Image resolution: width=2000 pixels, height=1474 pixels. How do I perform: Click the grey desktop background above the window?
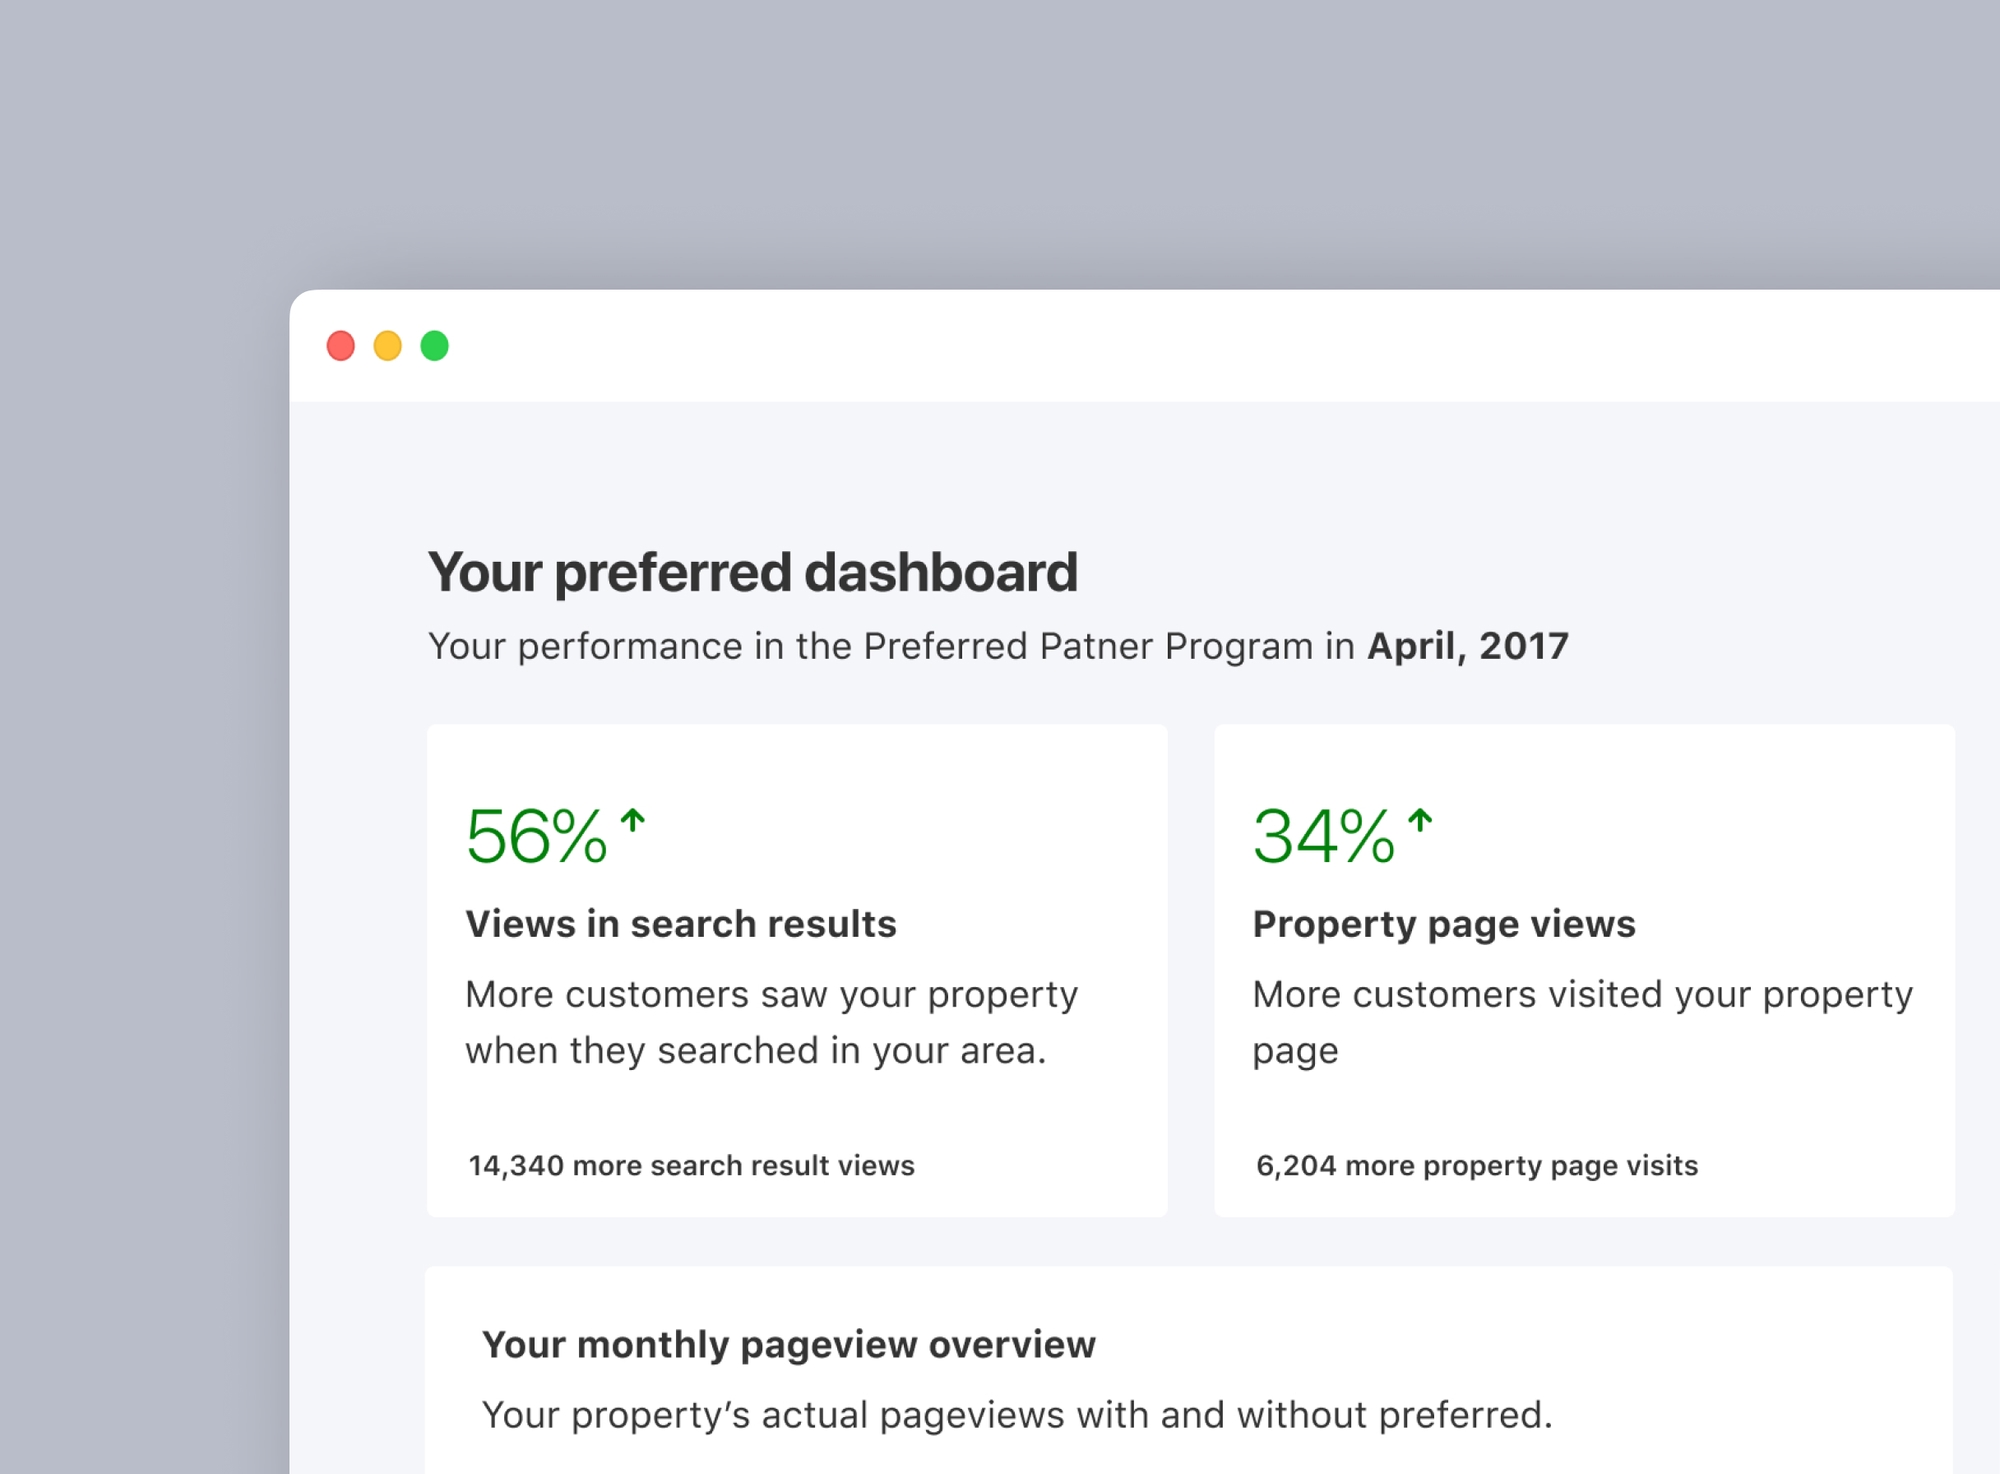[x=1000, y=140]
